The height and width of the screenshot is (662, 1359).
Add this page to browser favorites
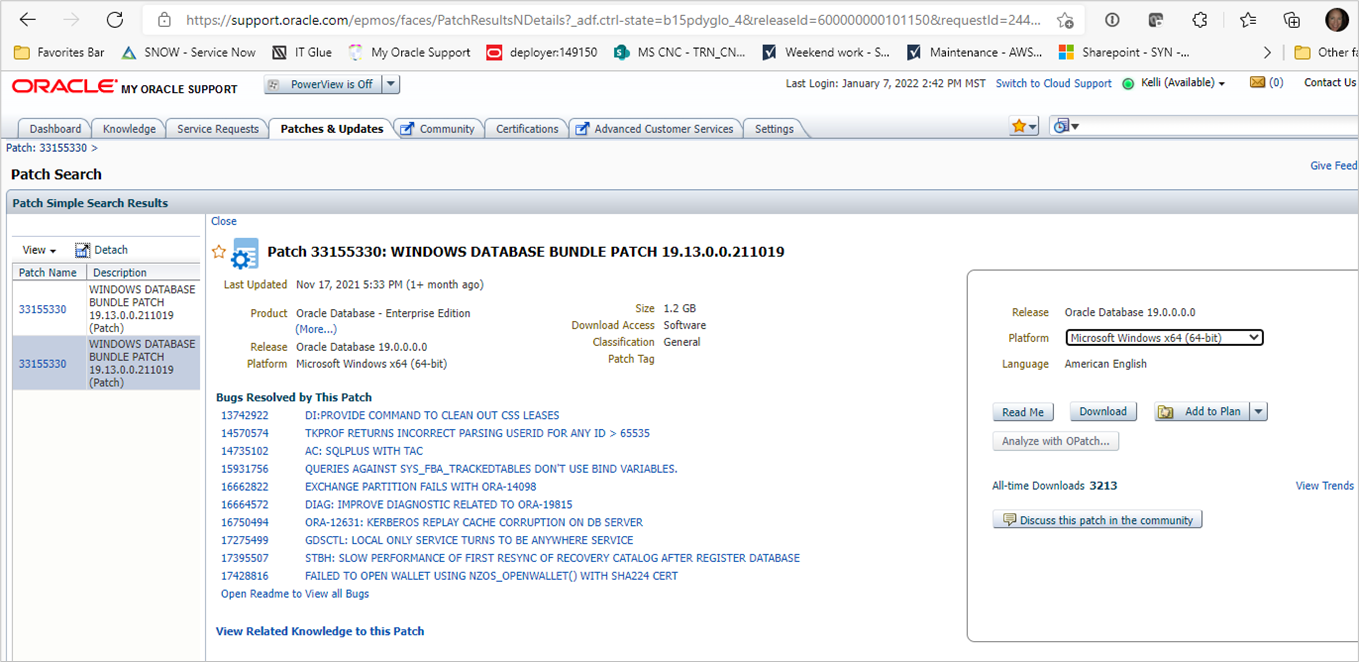1066,20
